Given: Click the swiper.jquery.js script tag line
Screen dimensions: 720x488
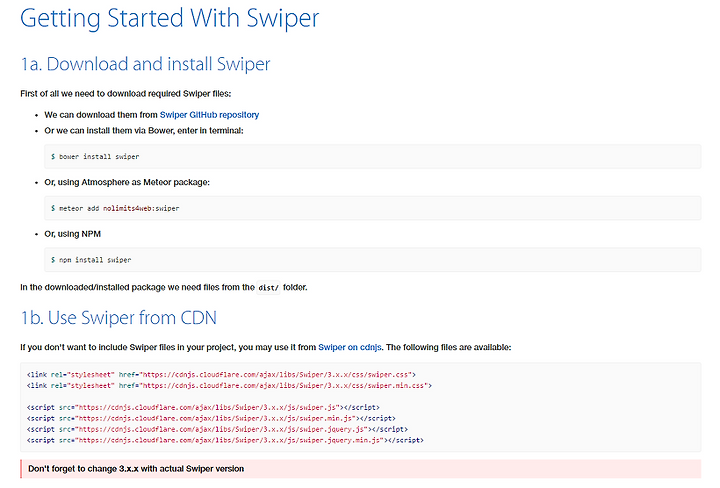Looking at the screenshot, I should coord(217,429).
